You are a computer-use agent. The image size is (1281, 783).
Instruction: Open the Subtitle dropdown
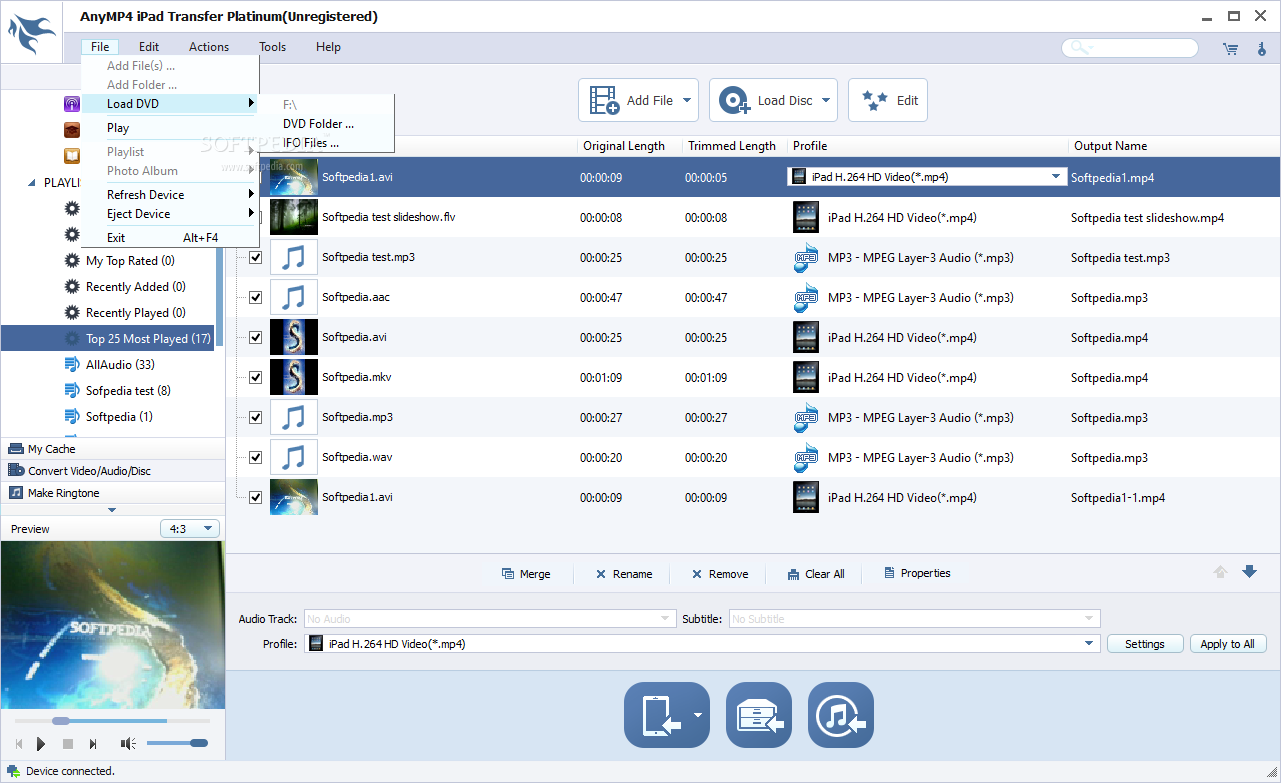(914, 619)
